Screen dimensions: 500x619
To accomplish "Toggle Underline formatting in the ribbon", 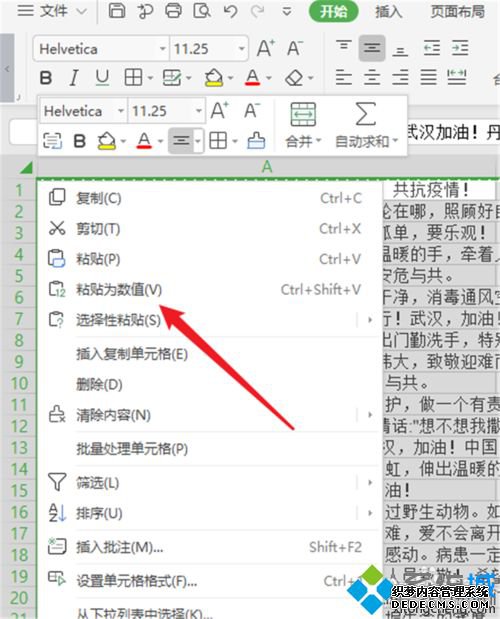I will [102, 77].
